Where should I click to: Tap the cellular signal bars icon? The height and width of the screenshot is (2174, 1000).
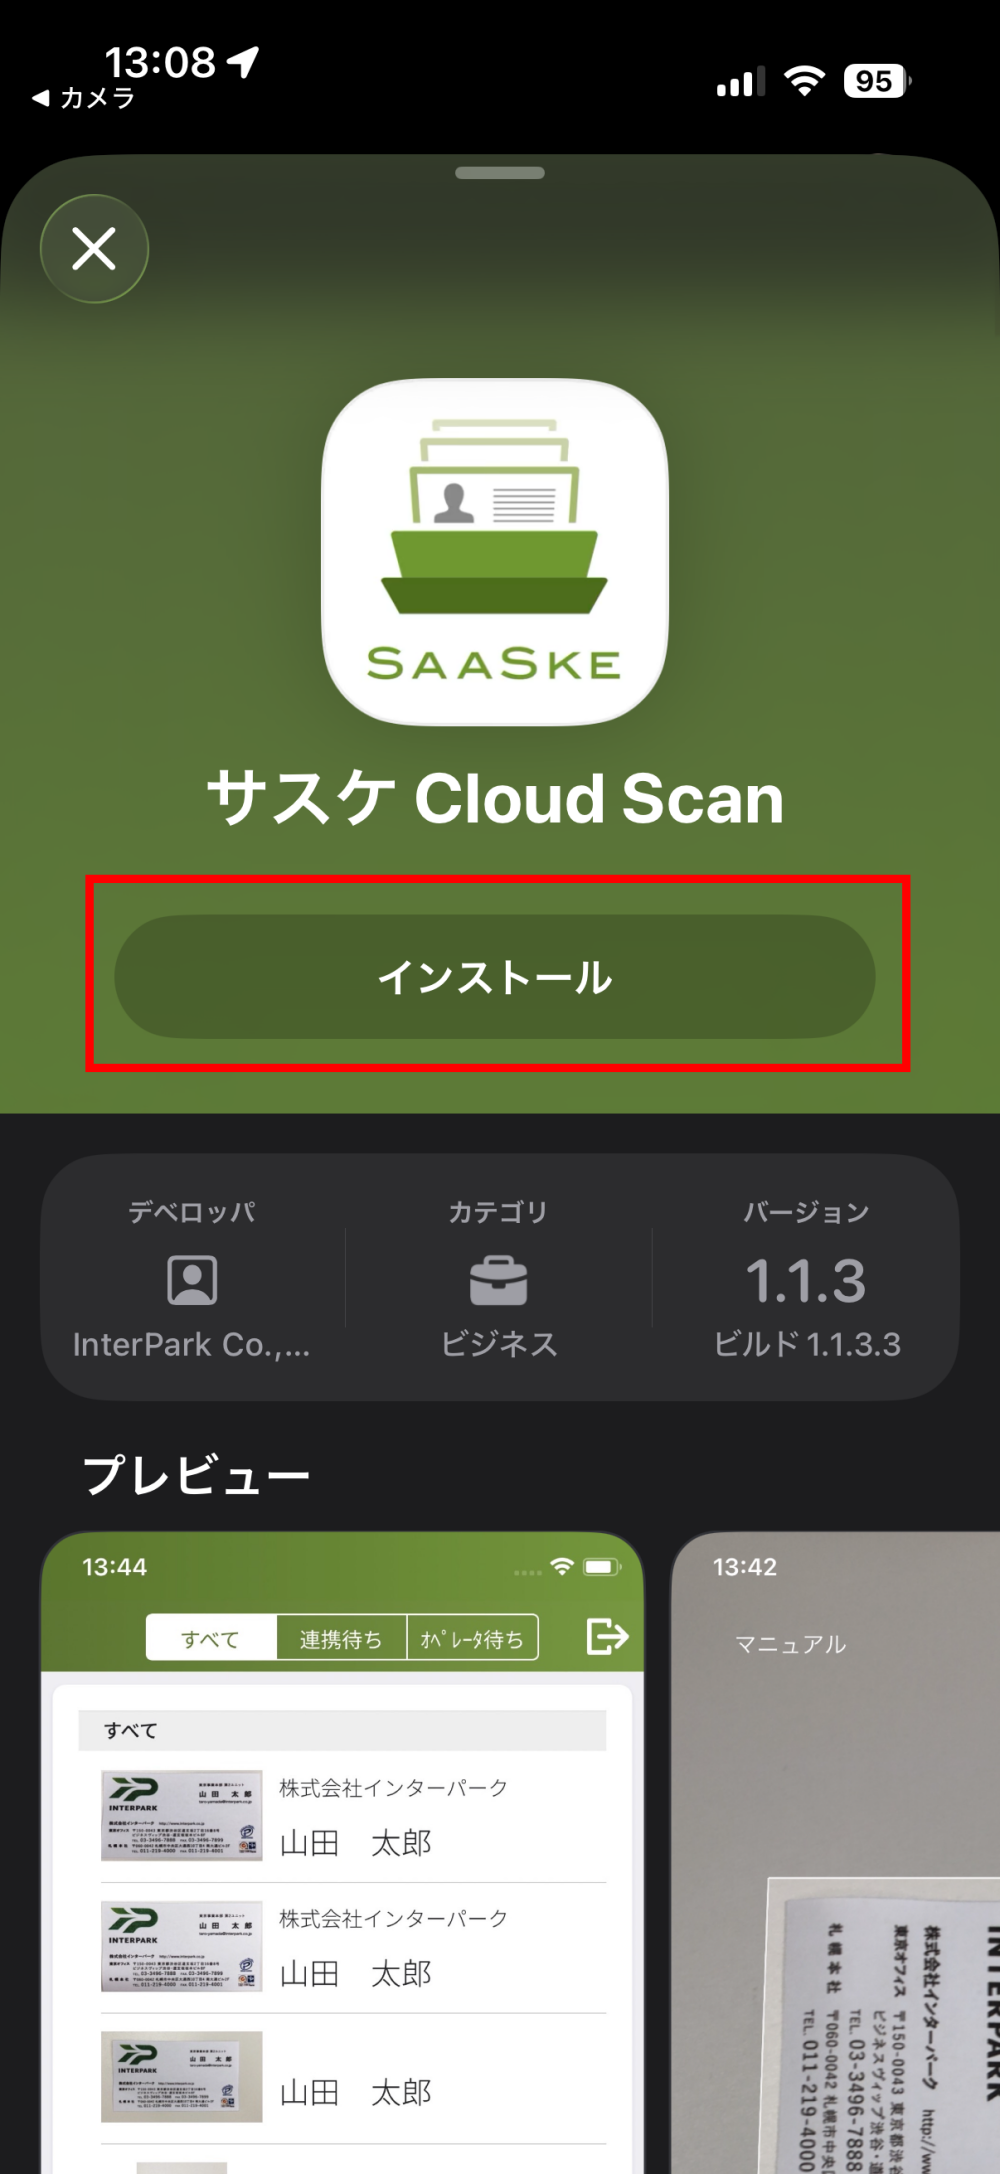tap(741, 81)
